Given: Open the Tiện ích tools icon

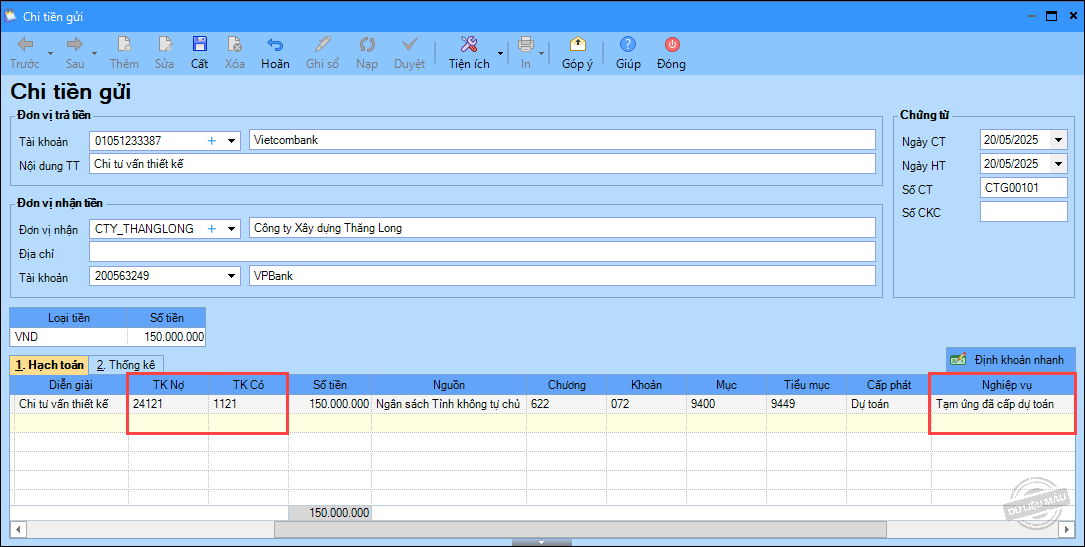Looking at the screenshot, I should [x=468, y=45].
